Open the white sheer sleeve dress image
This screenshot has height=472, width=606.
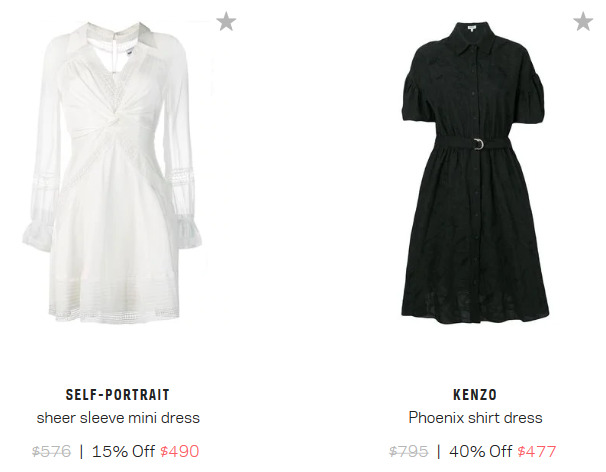[112, 172]
